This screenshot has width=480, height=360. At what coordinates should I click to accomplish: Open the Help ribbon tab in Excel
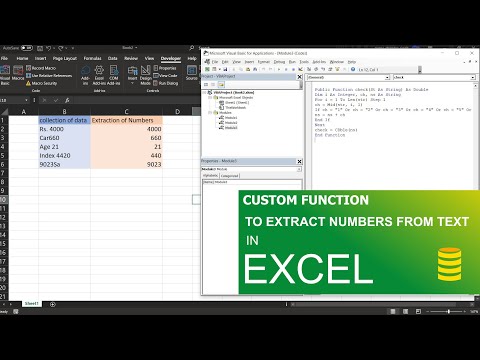click(x=192, y=58)
